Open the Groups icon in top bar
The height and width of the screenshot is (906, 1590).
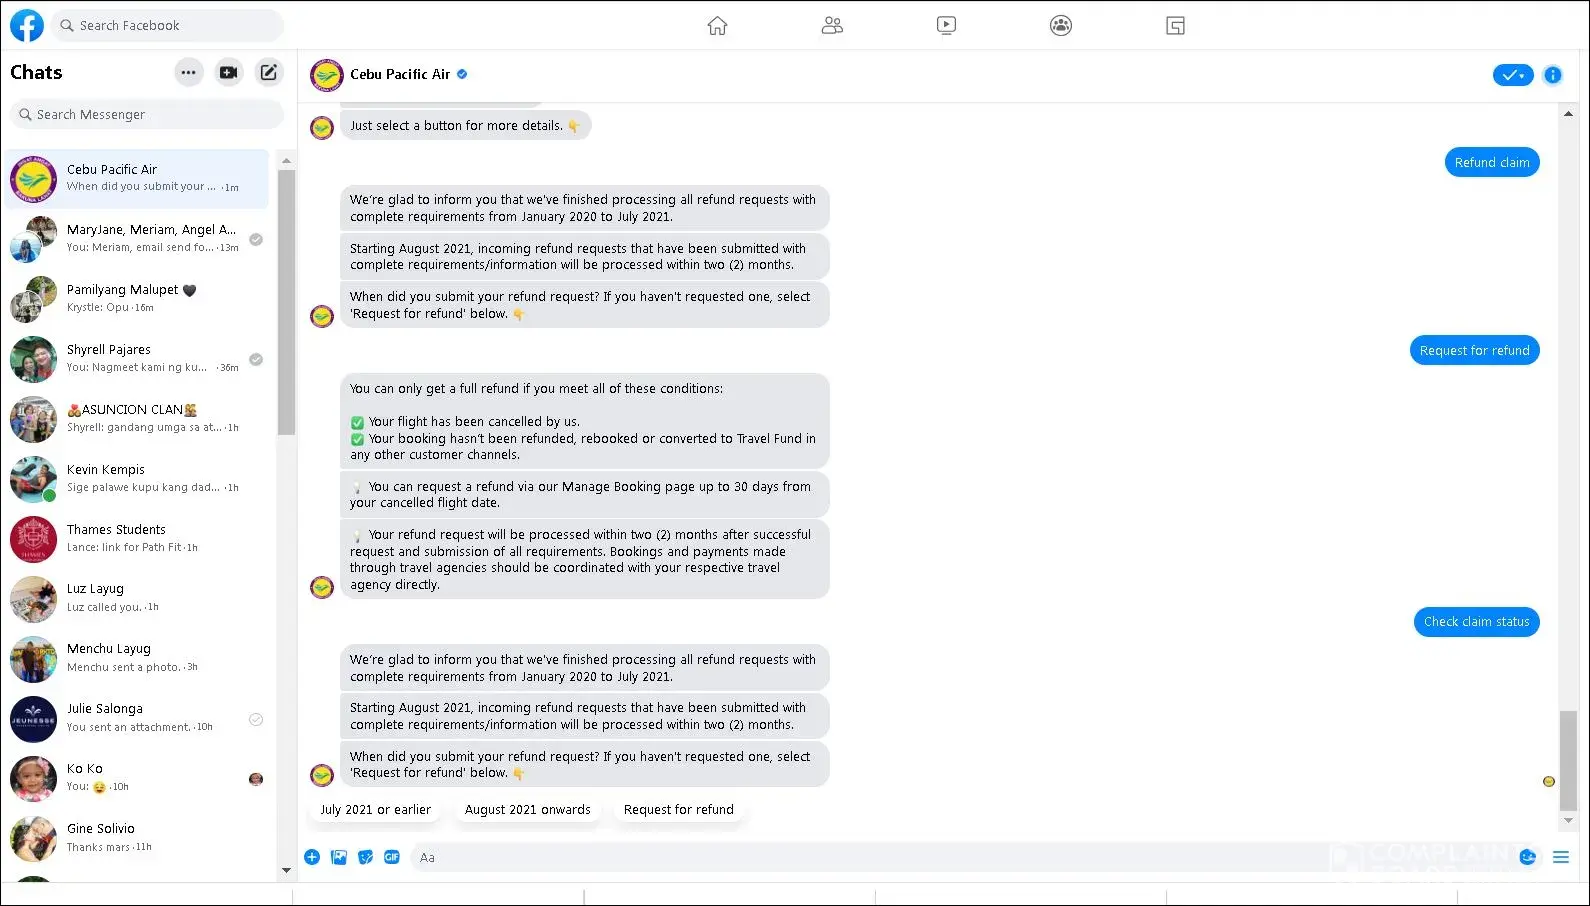click(x=1061, y=26)
